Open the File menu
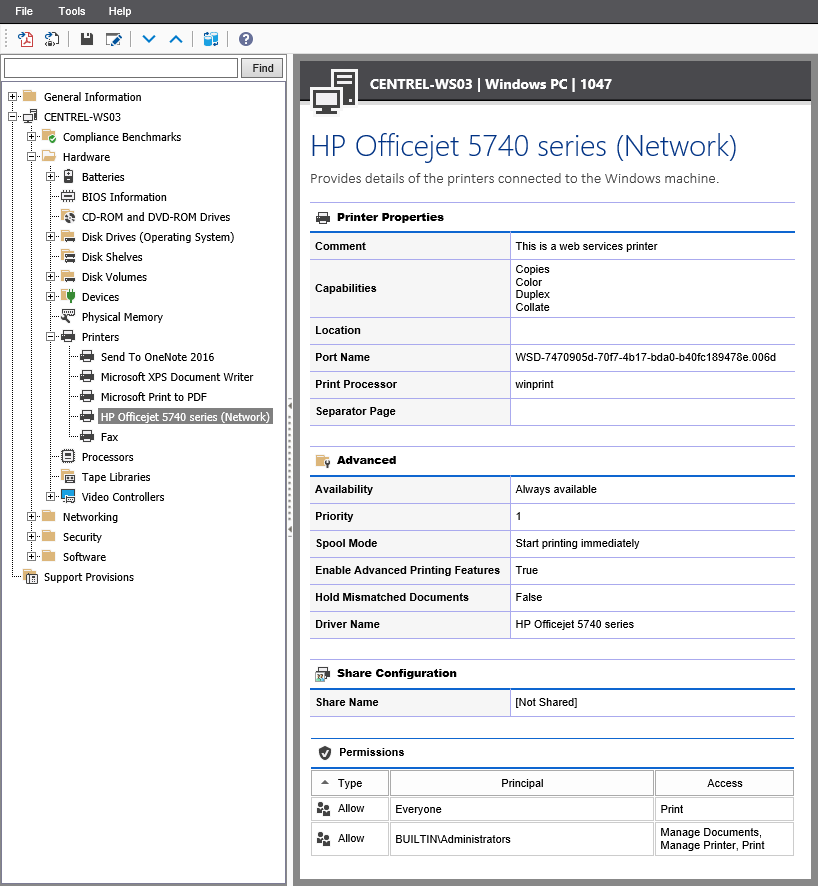Image resolution: width=818 pixels, height=886 pixels. tap(24, 11)
